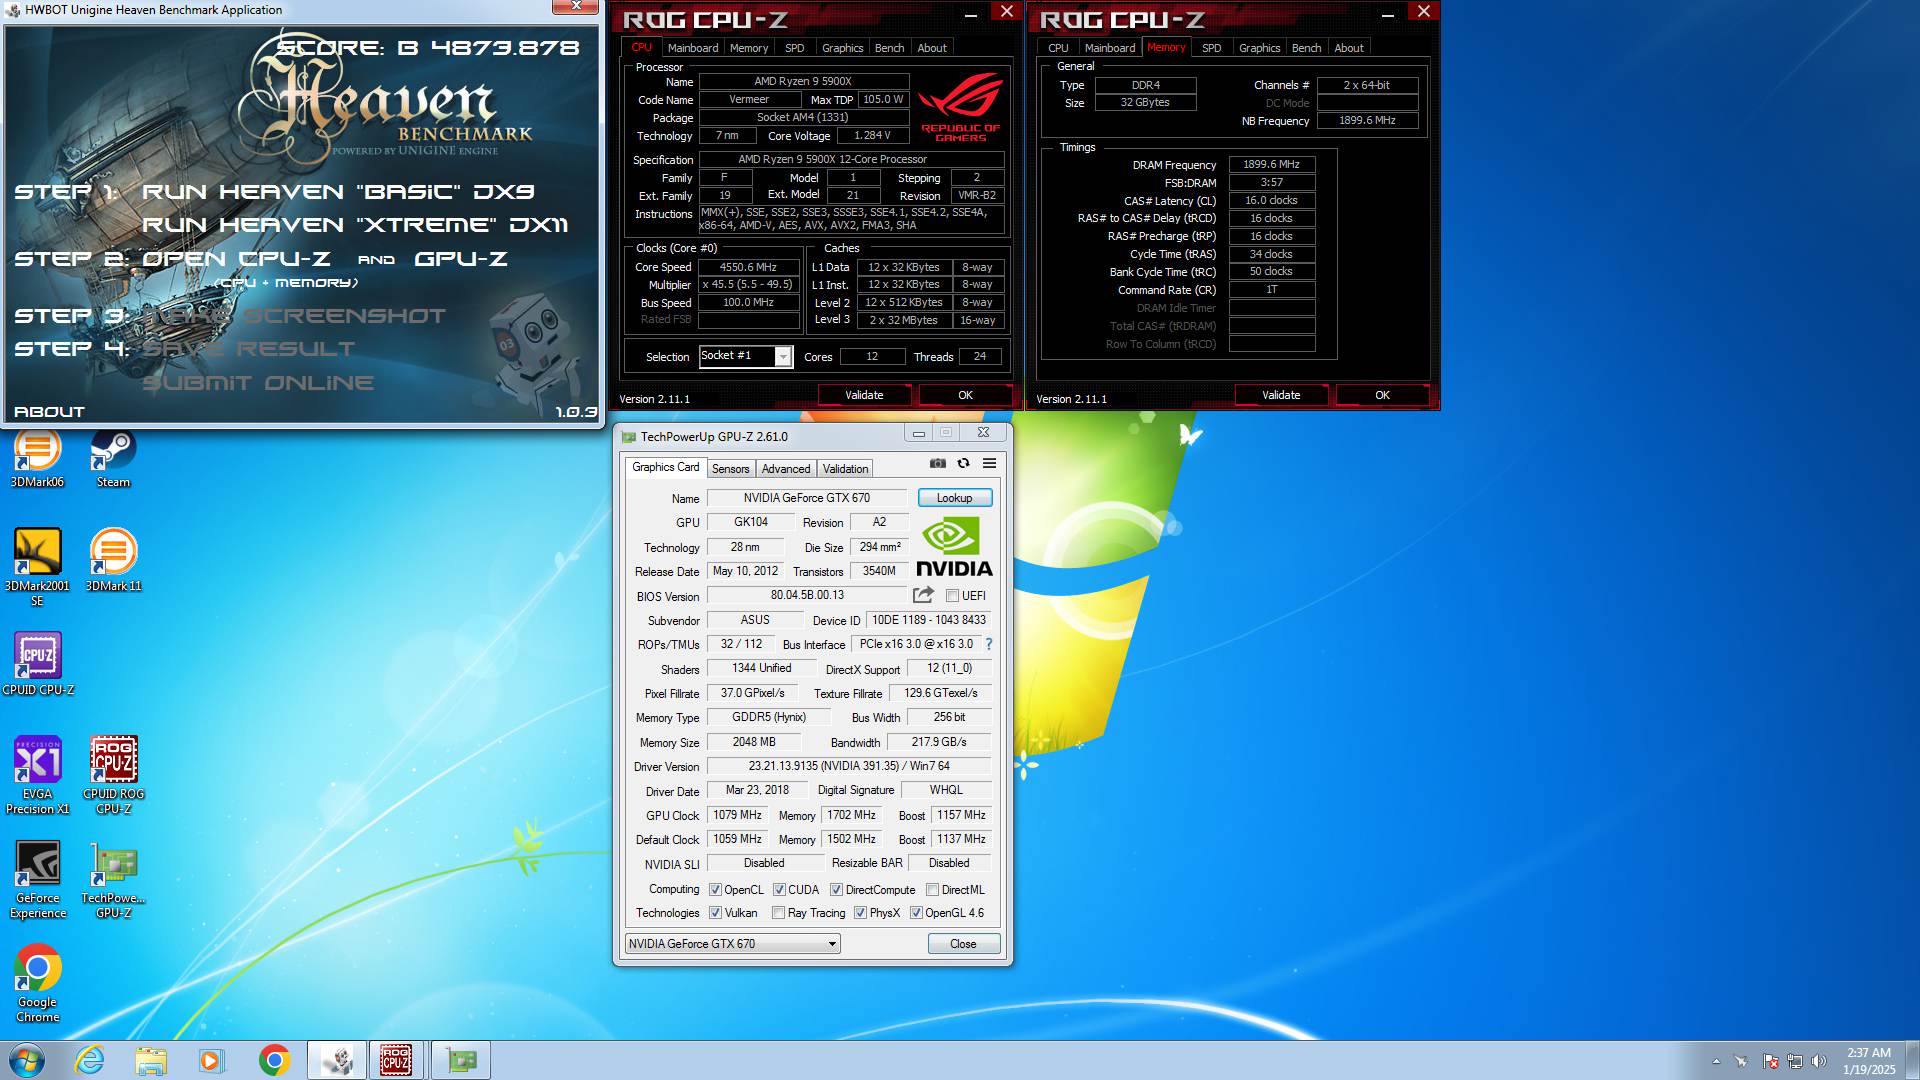Click ABOUT in the HWBOT Heaven app
This screenshot has height=1080, width=1920.
pos(49,412)
